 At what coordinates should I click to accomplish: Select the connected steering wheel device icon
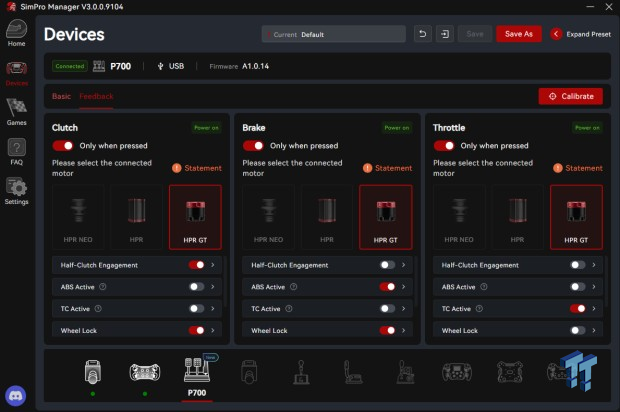(145, 372)
